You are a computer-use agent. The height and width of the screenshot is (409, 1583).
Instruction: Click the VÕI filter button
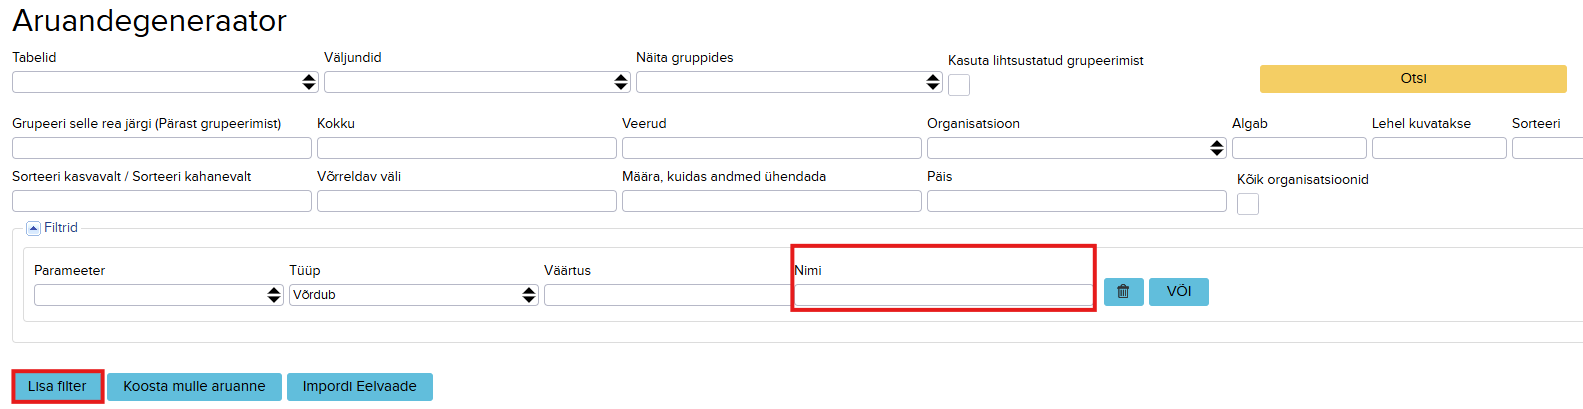(x=1179, y=292)
